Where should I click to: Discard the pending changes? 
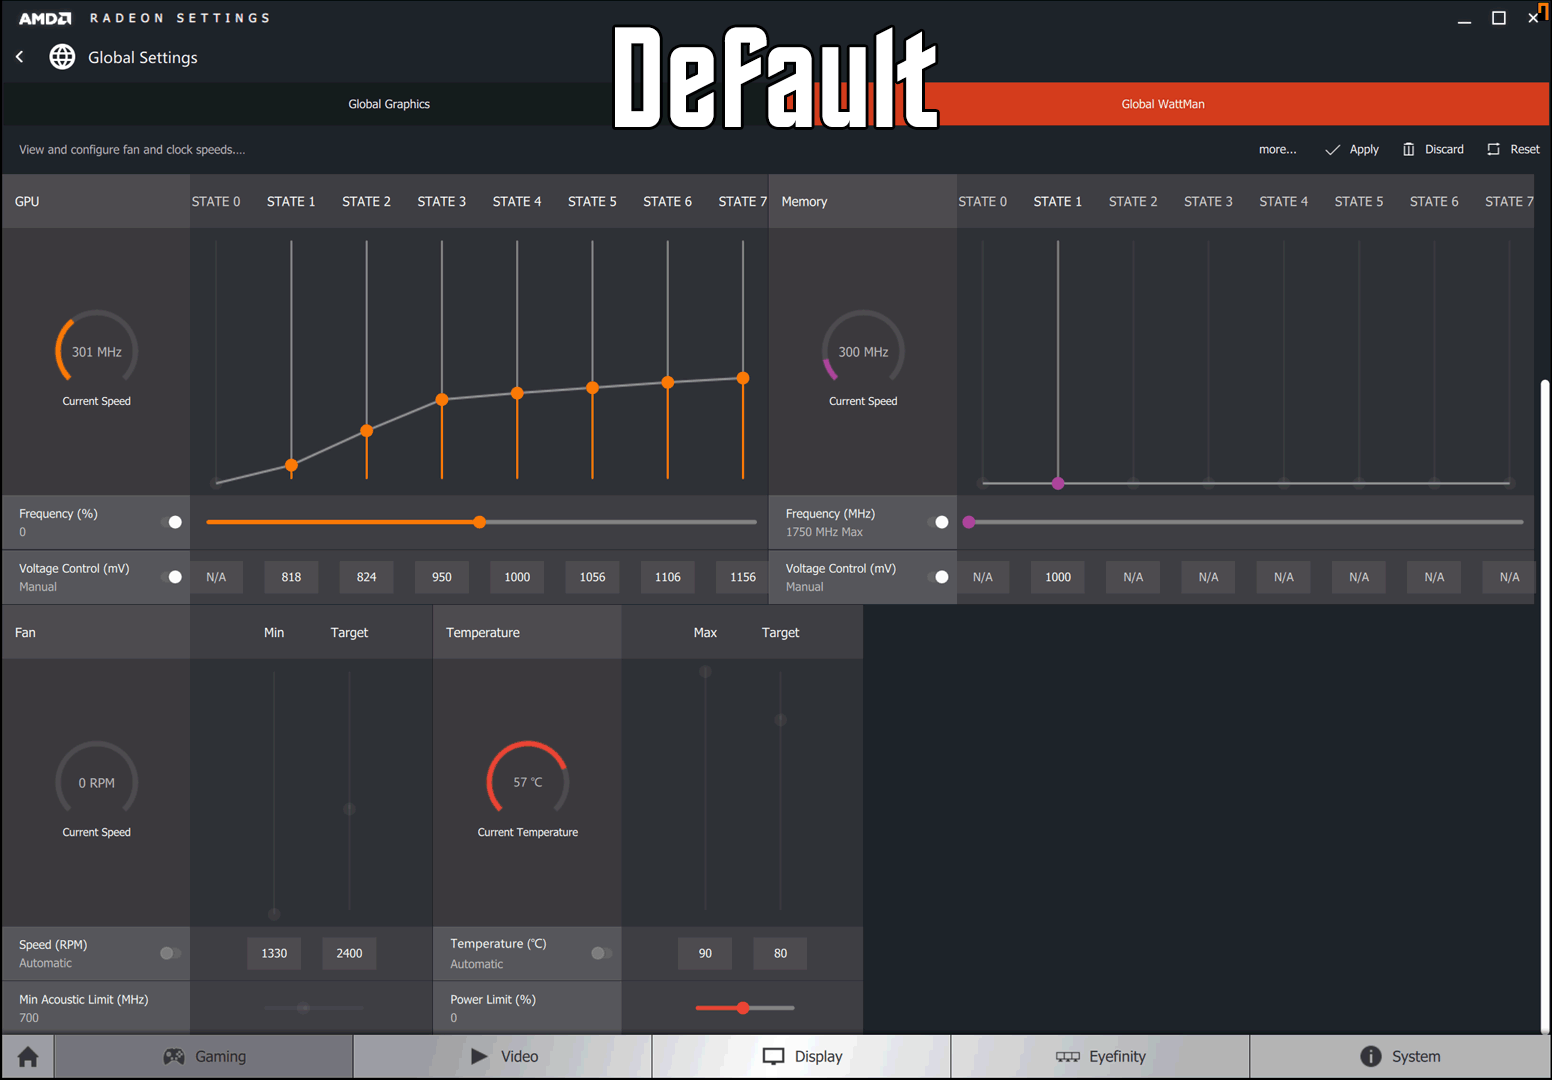(1433, 149)
